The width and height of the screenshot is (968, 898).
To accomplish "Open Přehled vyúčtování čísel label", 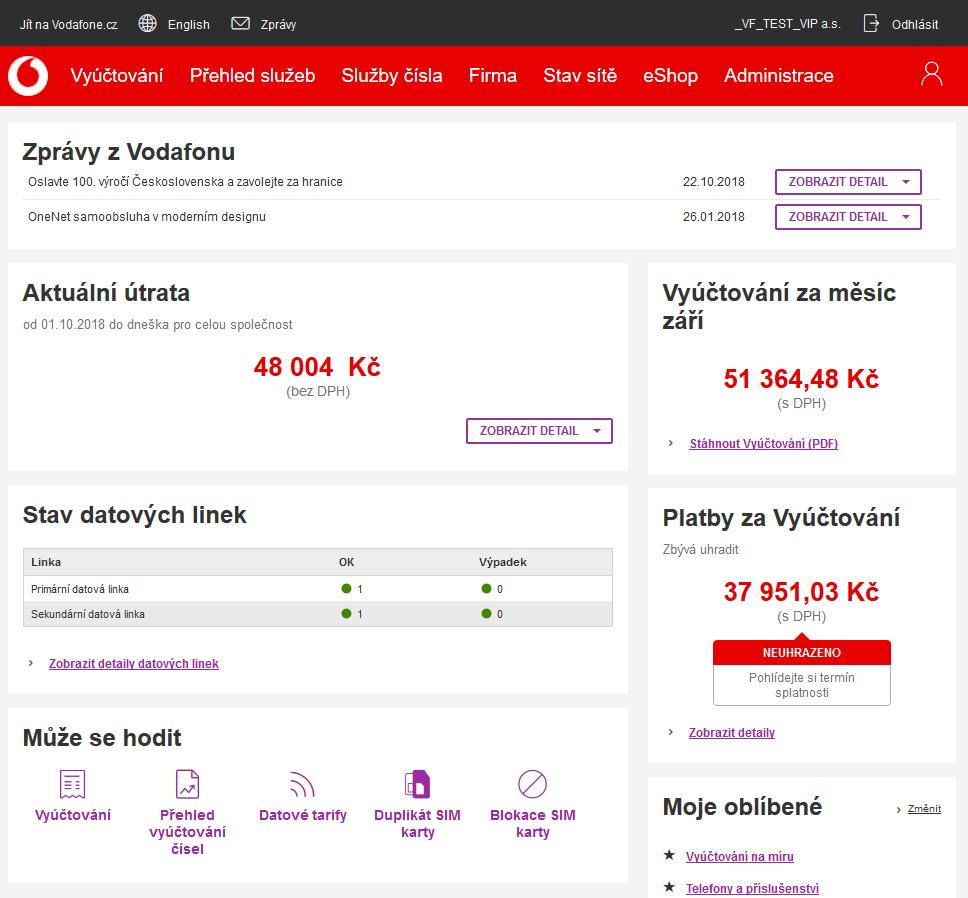I will (x=187, y=832).
